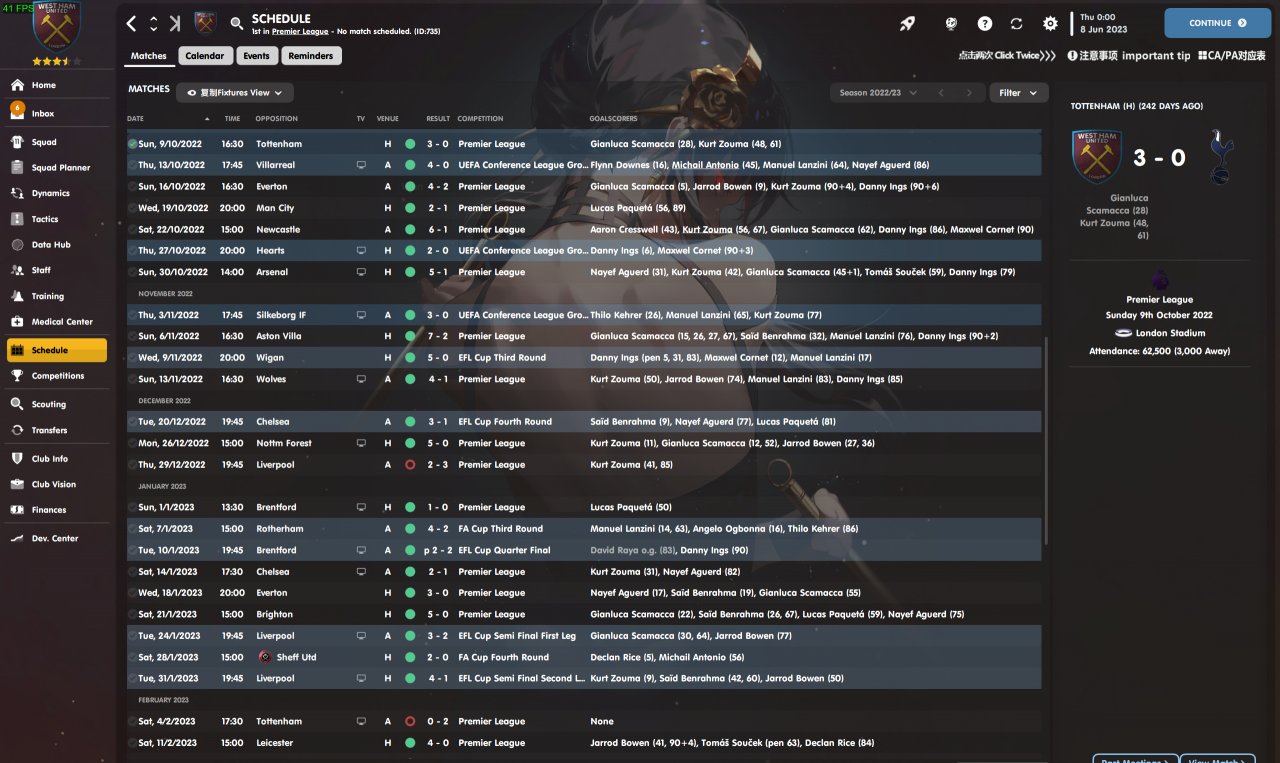Open the Season 2022/23 selector
This screenshot has height=763, width=1280.
coord(879,93)
